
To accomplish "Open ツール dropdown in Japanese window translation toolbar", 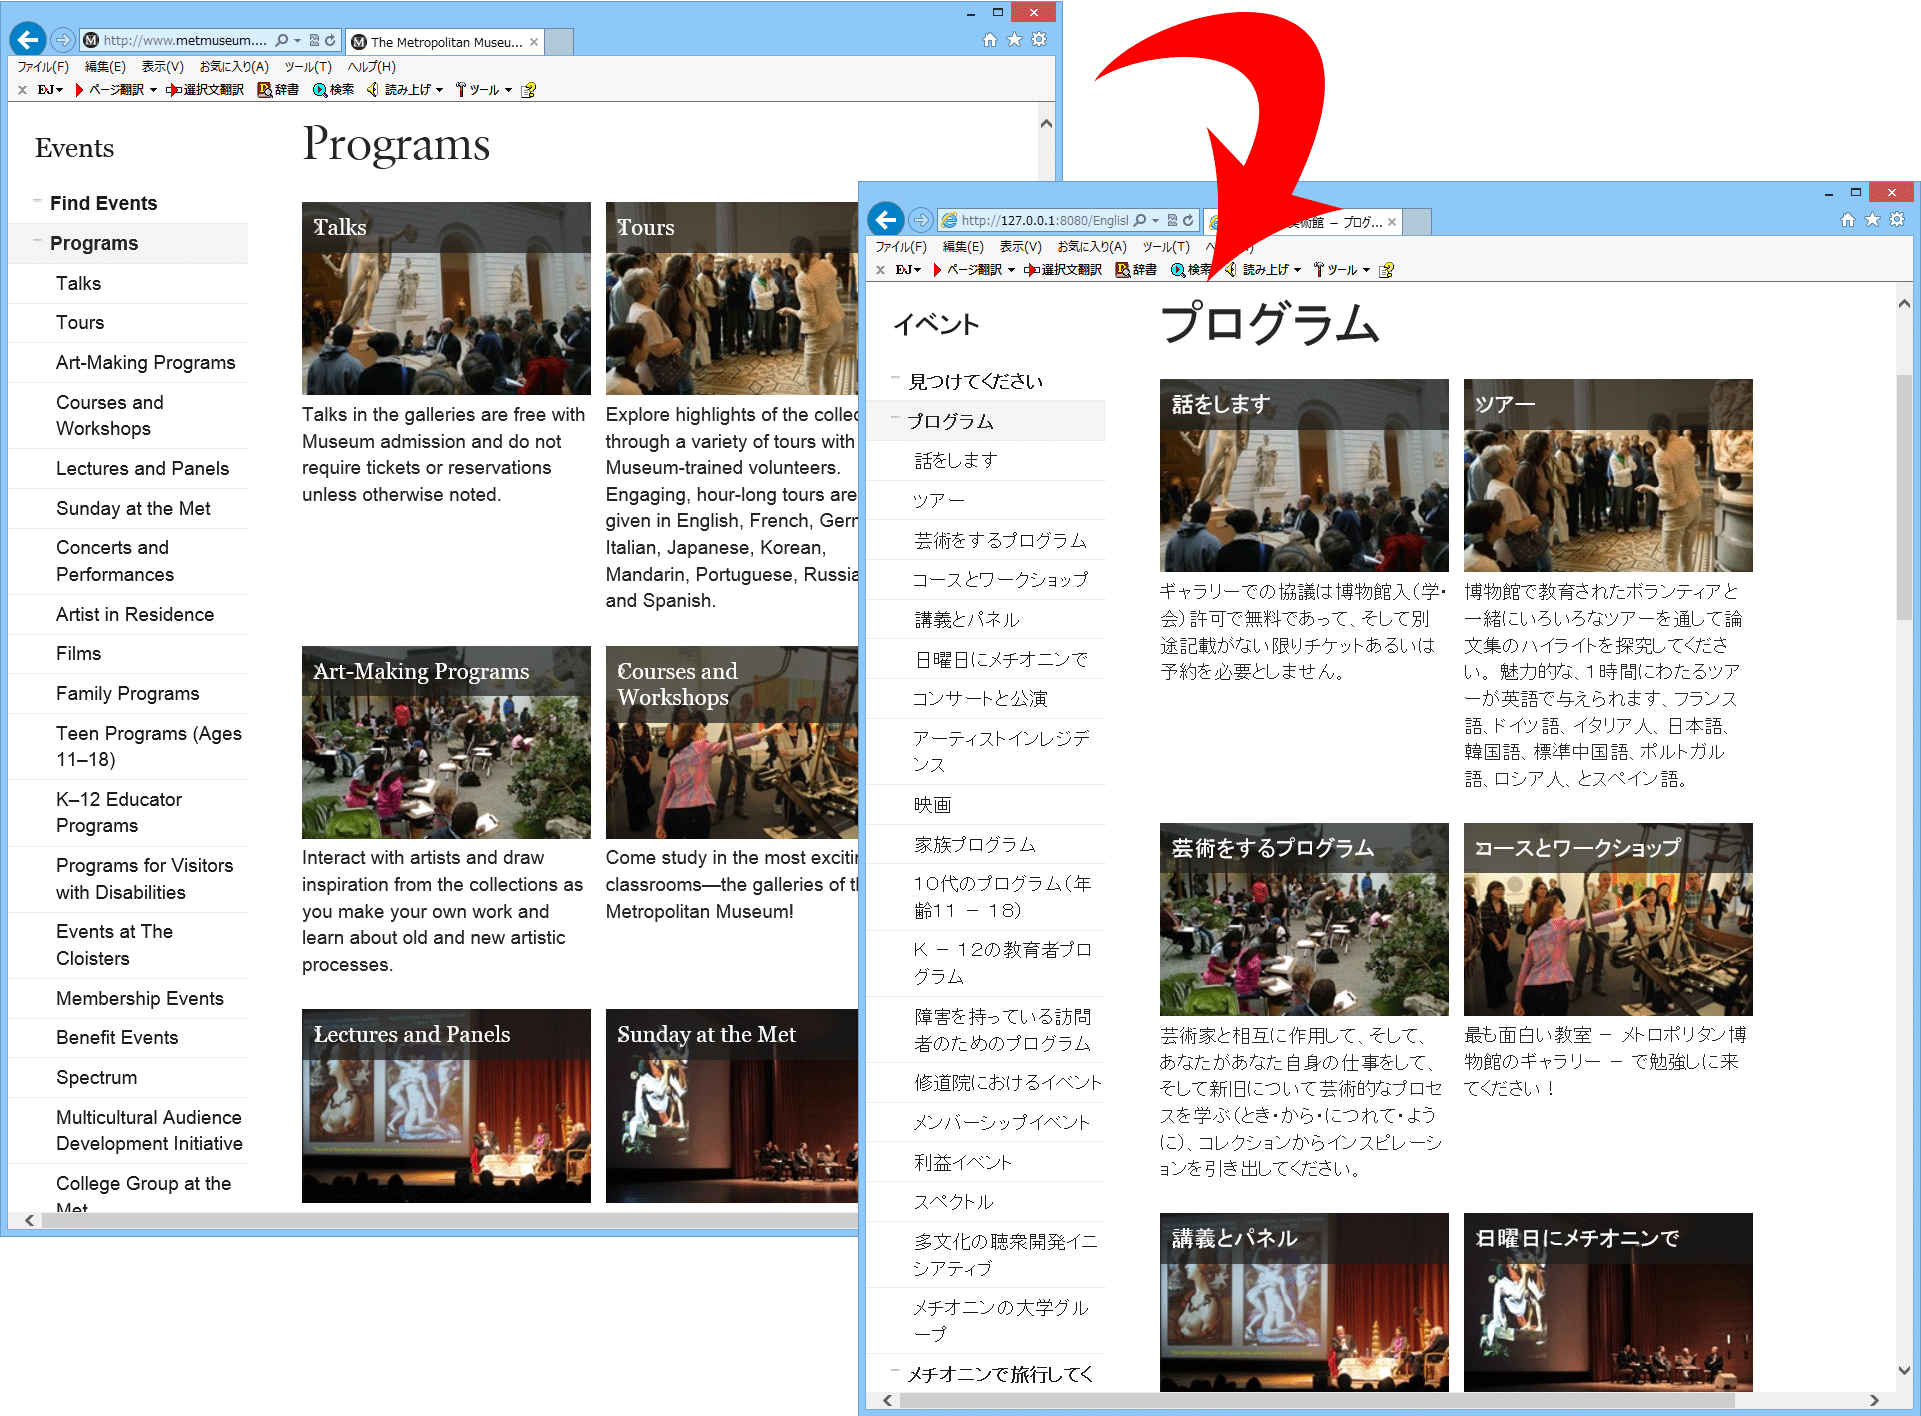I will pos(1366,270).
